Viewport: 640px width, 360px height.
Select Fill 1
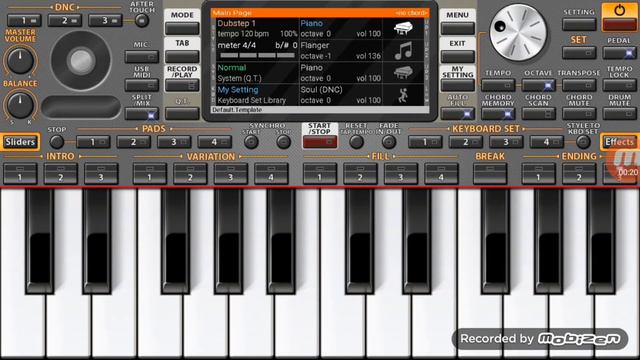[x=320, y=173]
